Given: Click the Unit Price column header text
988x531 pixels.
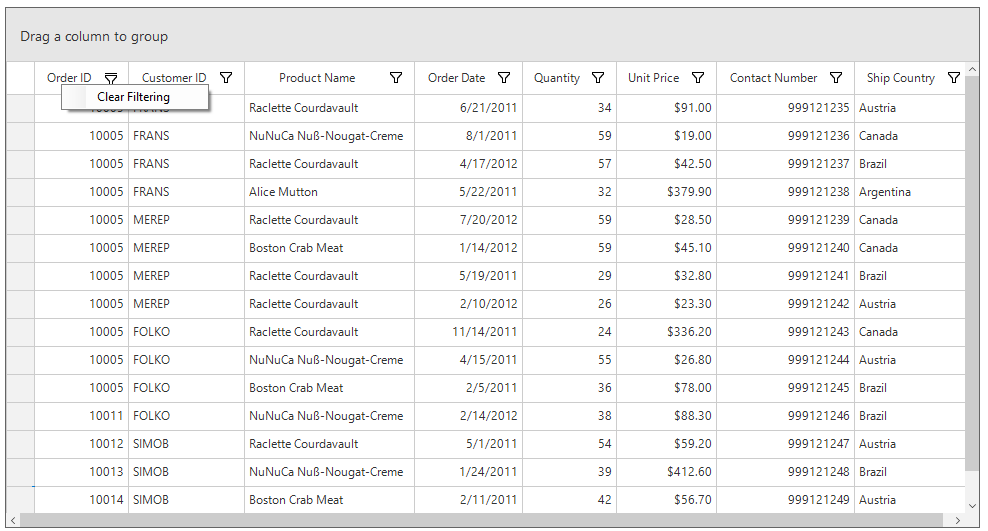Looking at the screenshot, I should click(653, 78).
